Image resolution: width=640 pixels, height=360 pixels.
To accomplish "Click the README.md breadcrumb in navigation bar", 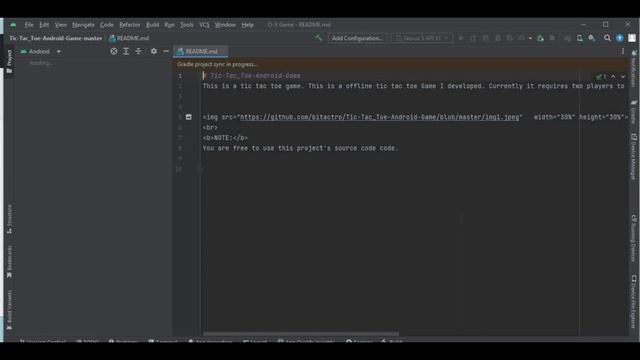I will (129, 38).
